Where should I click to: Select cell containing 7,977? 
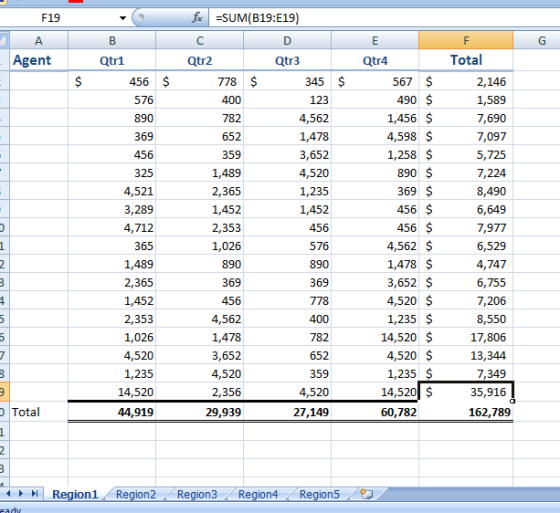pos(466,227)
